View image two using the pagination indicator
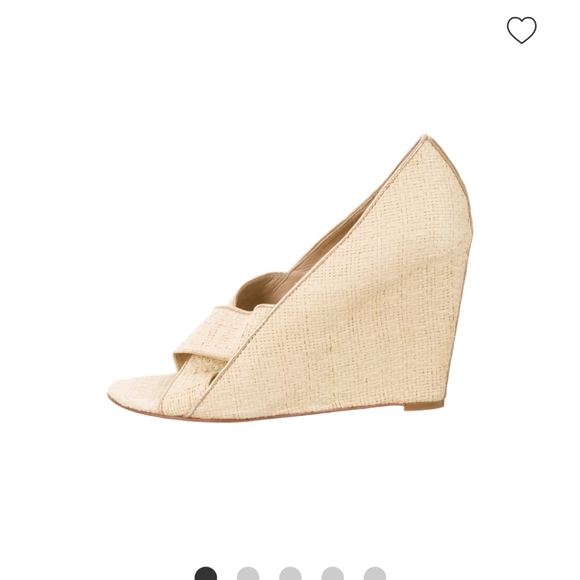 [248, 573]
